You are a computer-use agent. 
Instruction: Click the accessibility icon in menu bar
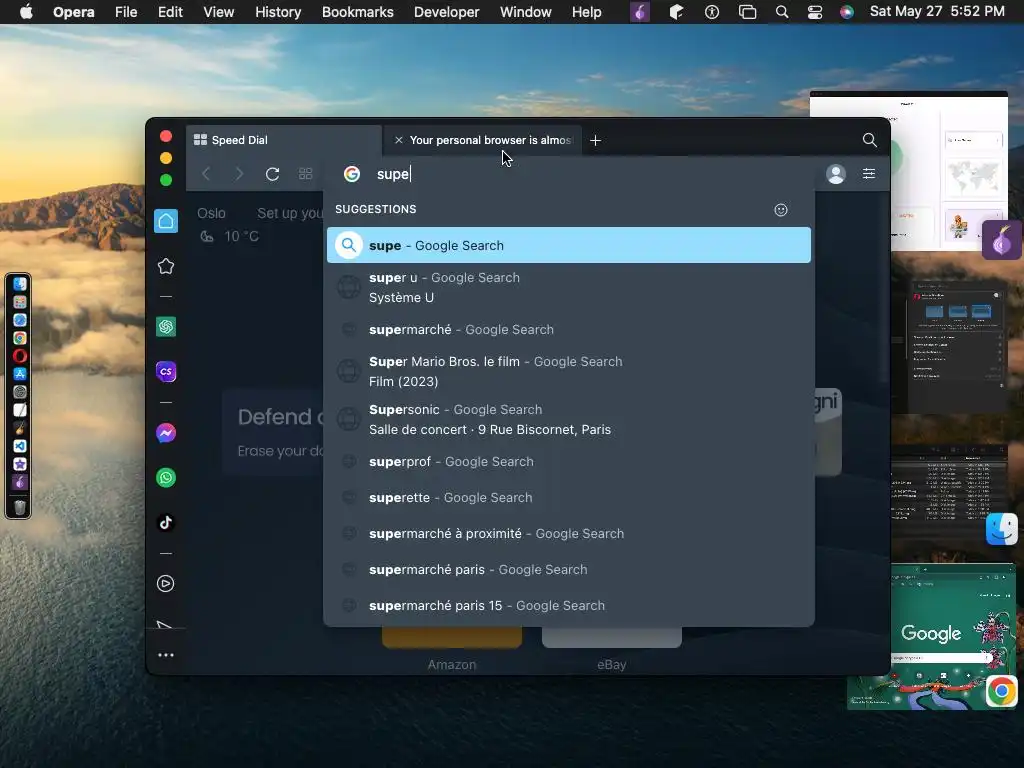[x=712, y=12]
